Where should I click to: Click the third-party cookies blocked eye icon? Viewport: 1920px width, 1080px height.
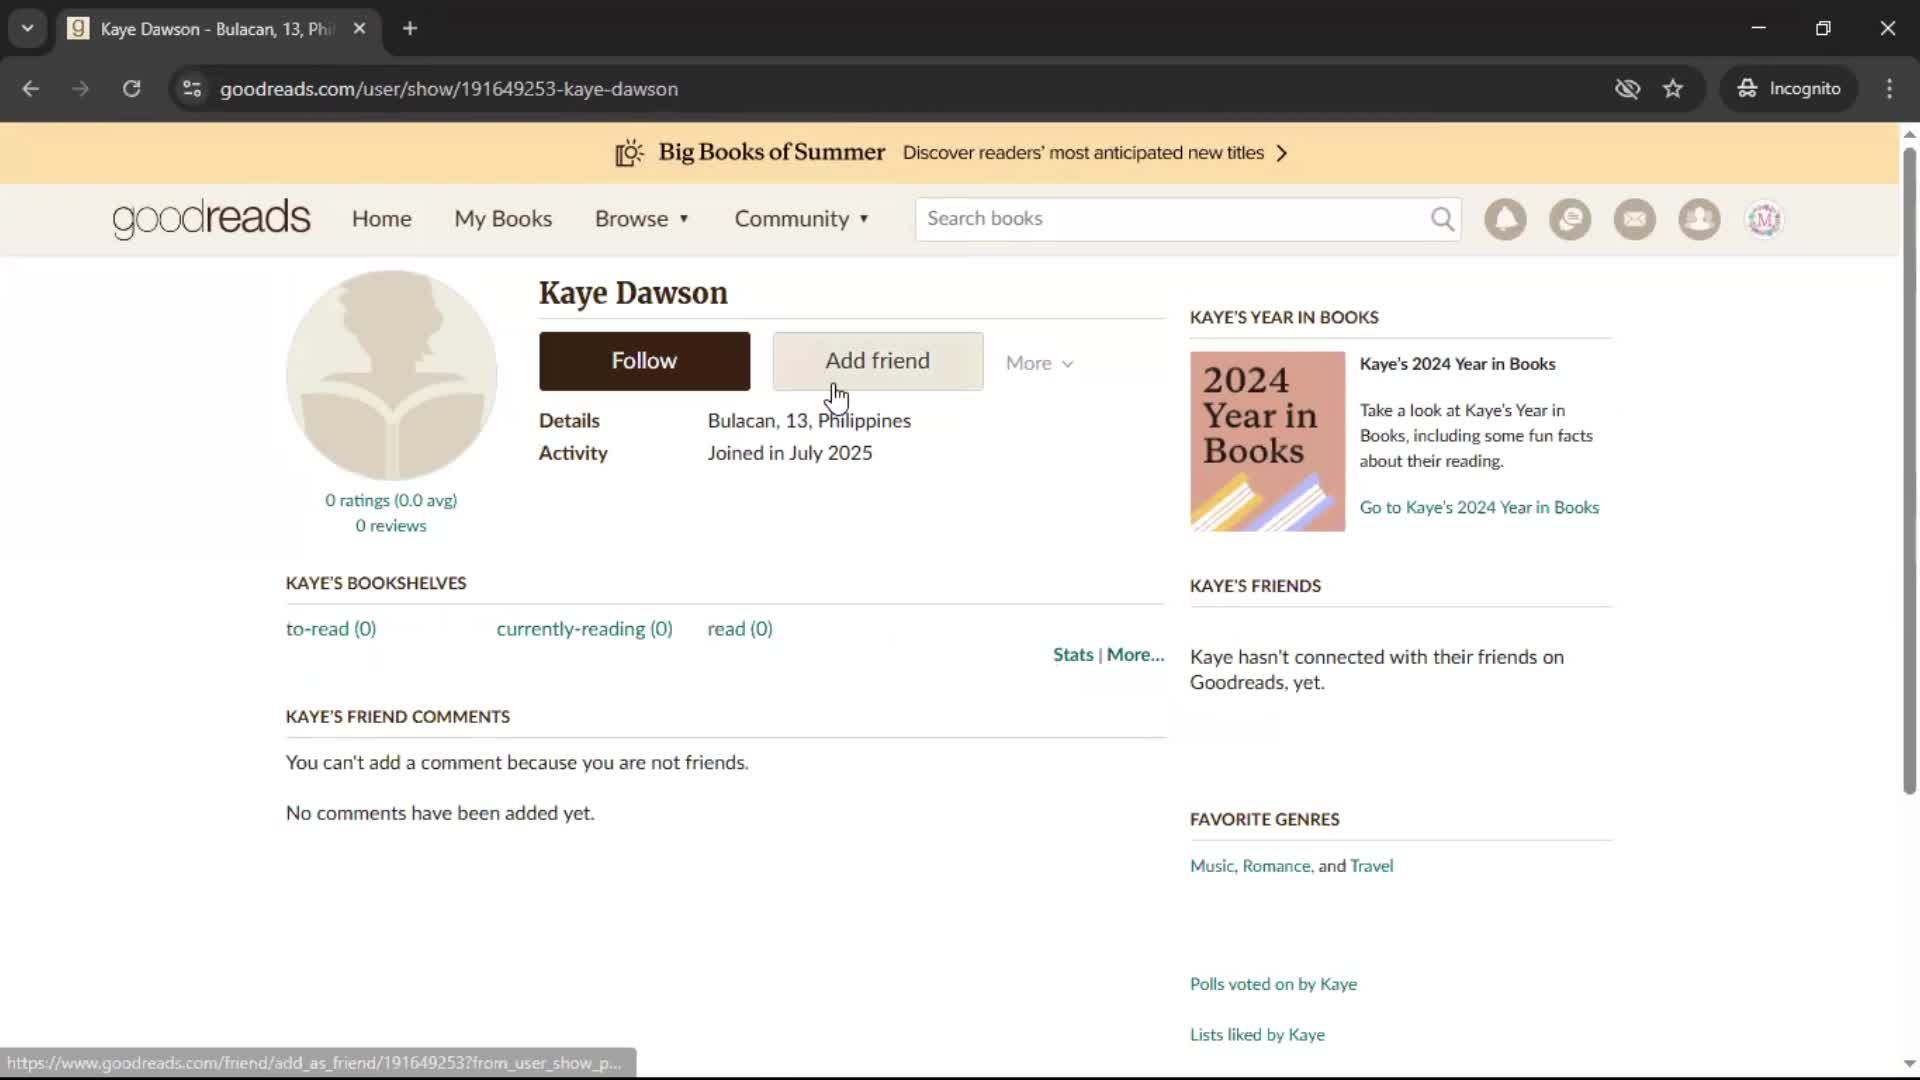[1627, 89]
